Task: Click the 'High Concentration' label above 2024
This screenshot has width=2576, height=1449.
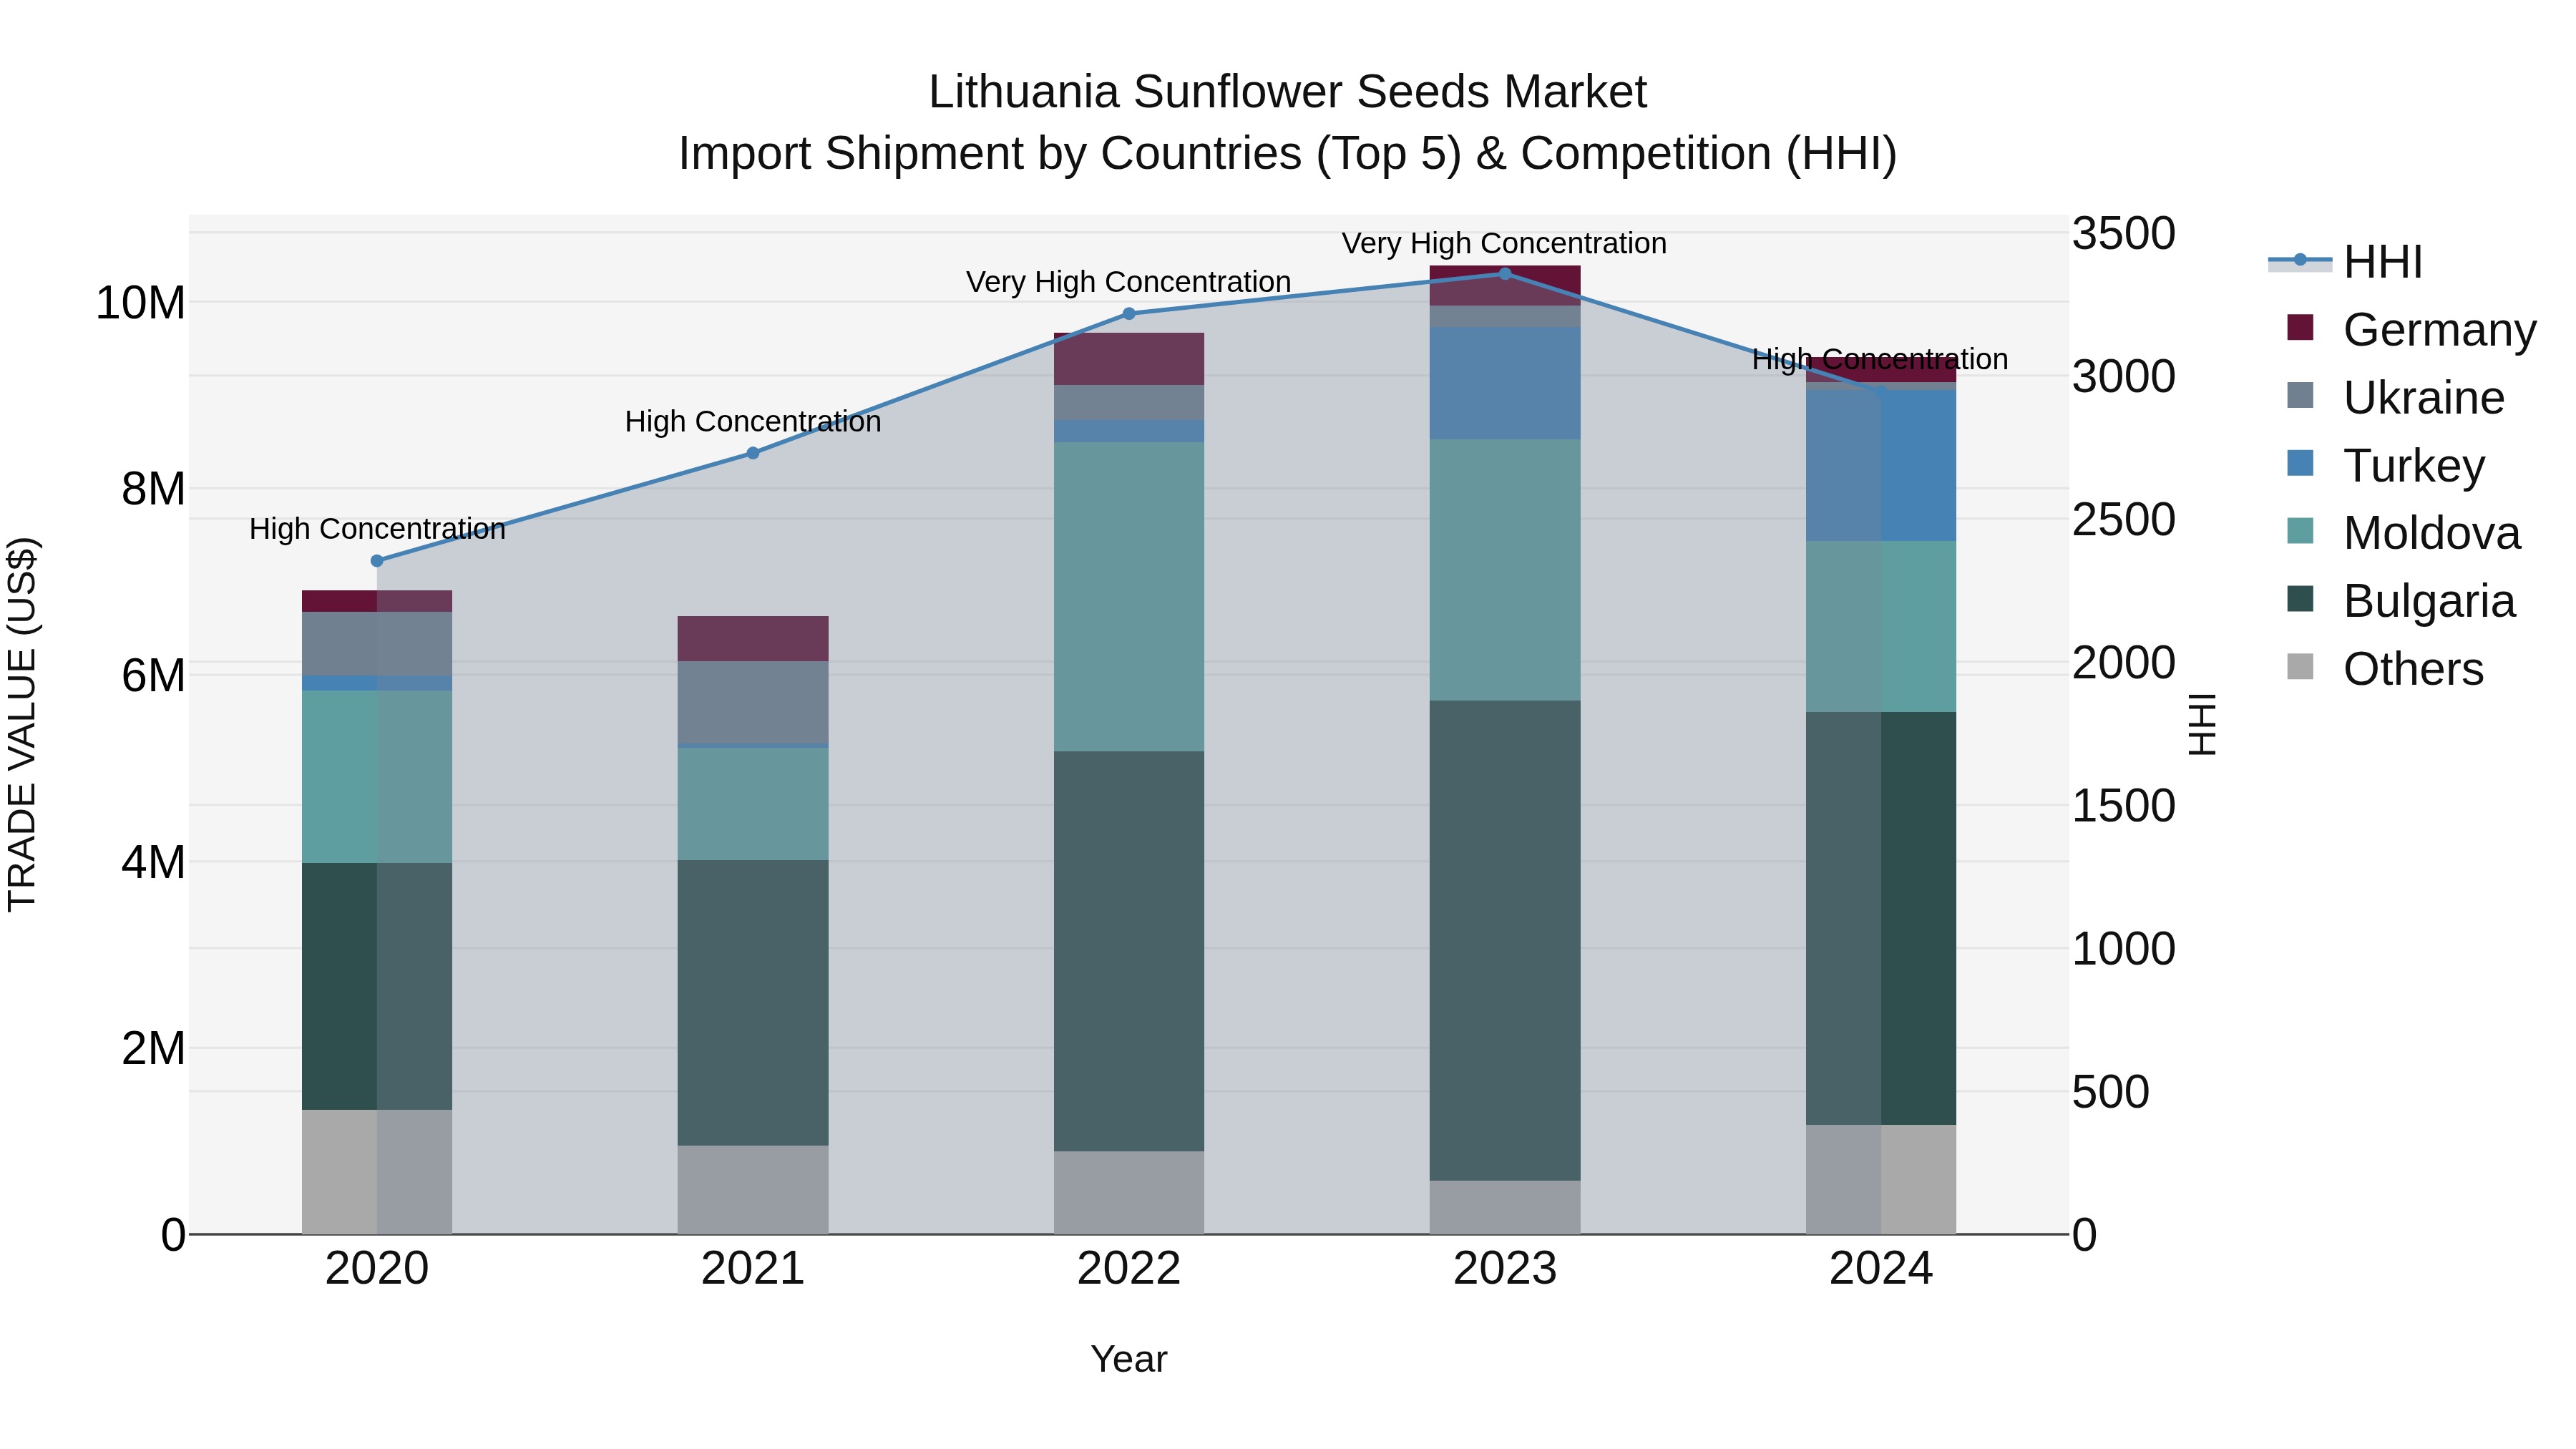Action: [1880, 359]
